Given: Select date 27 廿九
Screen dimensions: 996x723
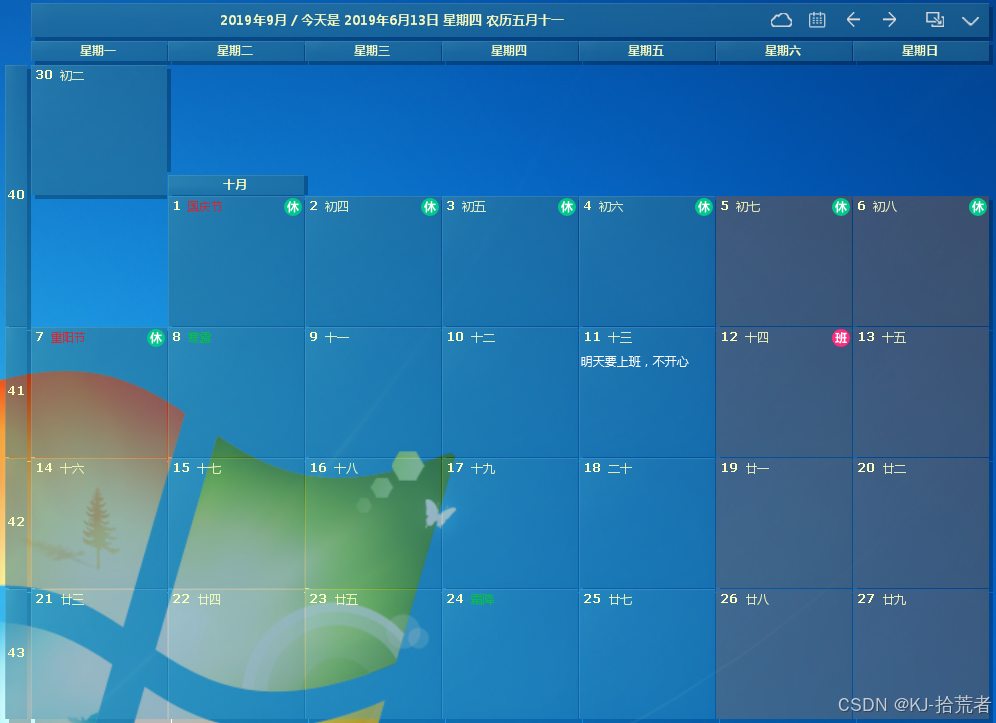Looking at the screenshot, I should coord(920,654).
